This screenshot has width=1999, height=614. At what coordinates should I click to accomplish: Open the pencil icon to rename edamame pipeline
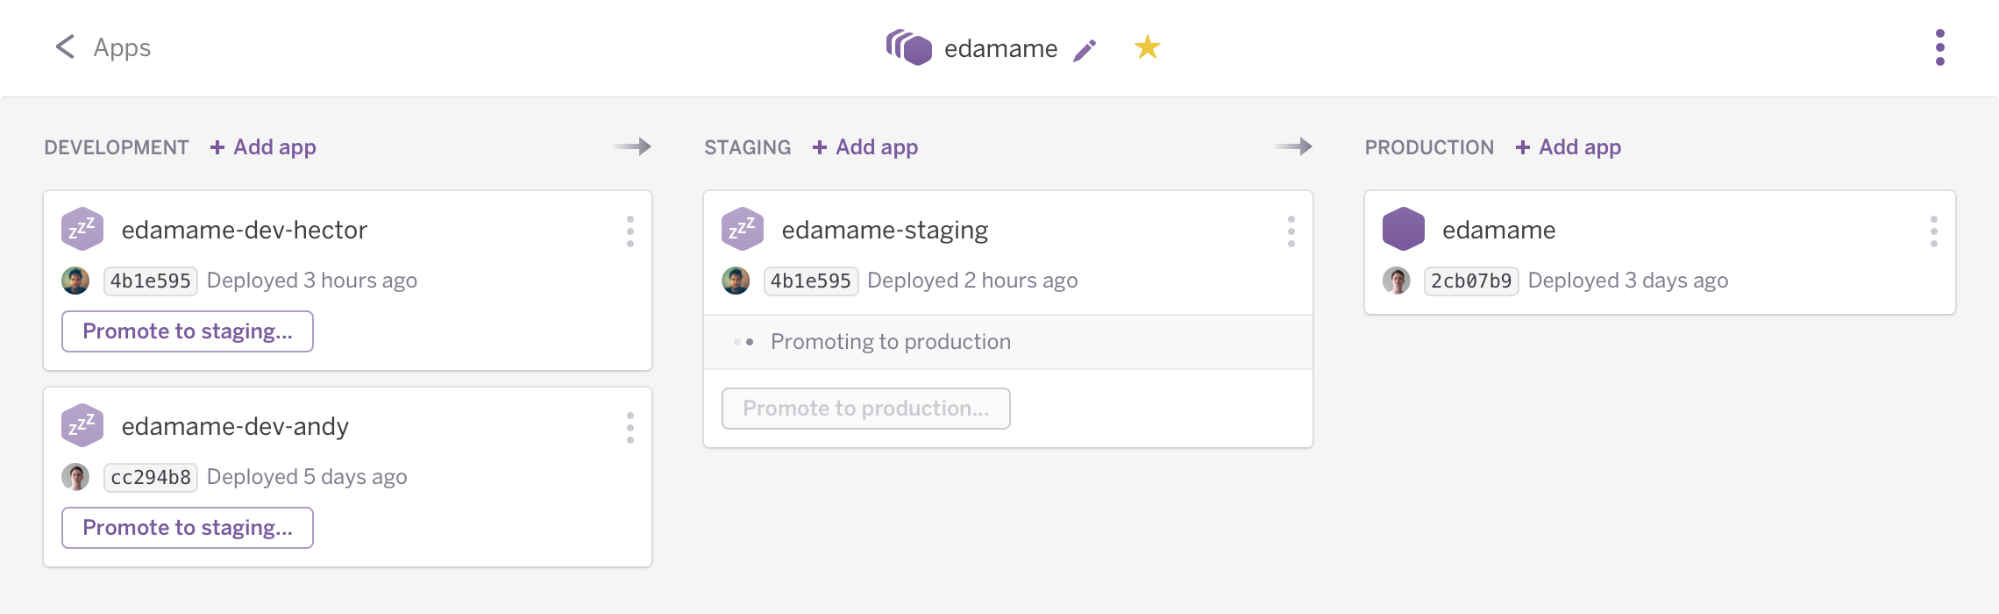point(1086,48)
